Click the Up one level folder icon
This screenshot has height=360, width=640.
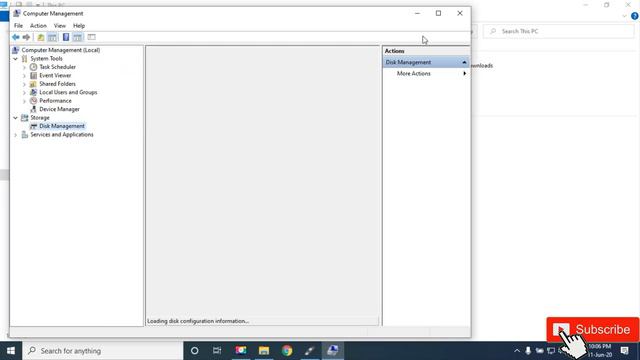(x=41, y=37)
